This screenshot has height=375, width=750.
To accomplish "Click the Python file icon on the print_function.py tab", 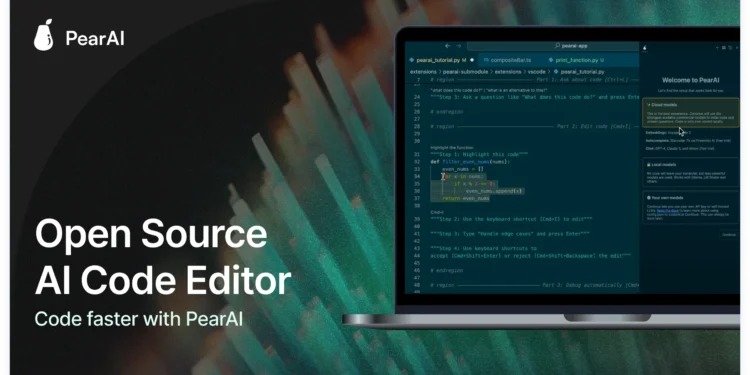I will click(551, 60).
